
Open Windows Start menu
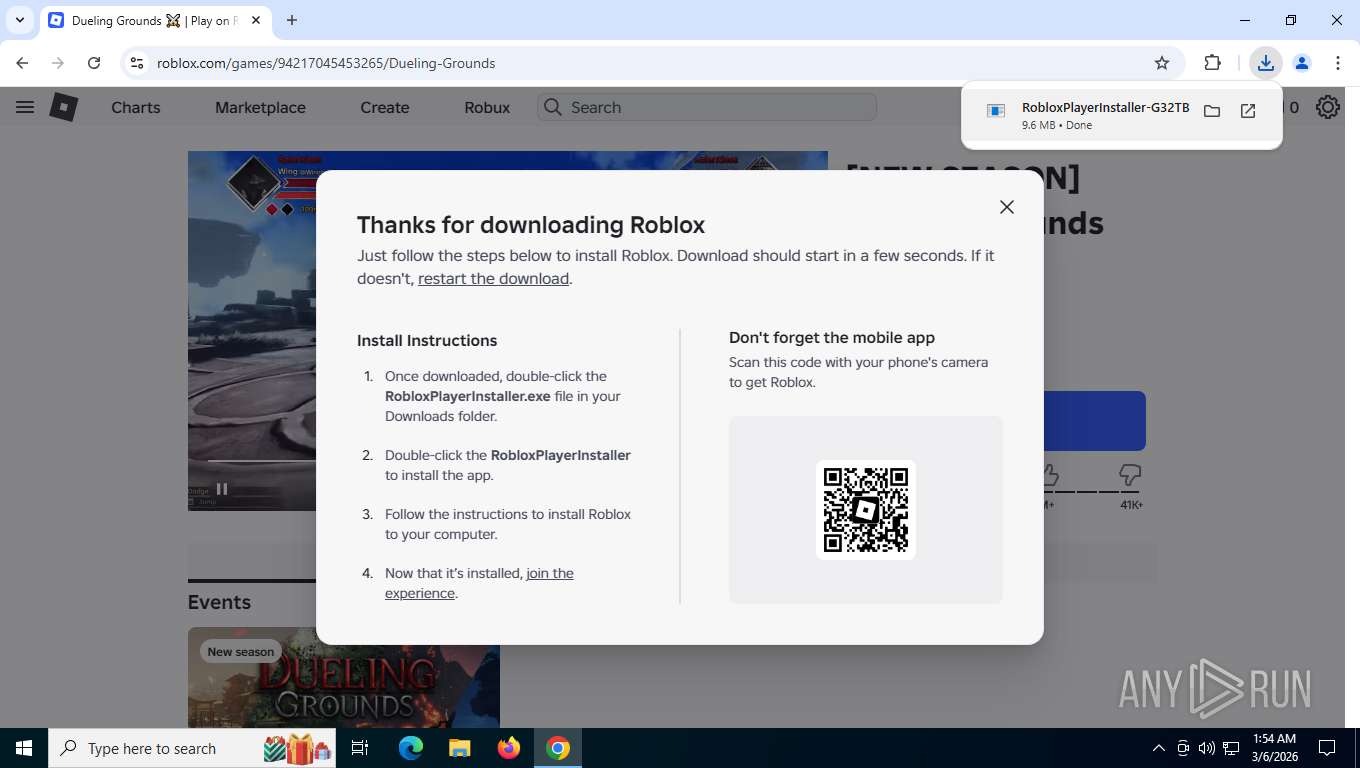(23, 748)
